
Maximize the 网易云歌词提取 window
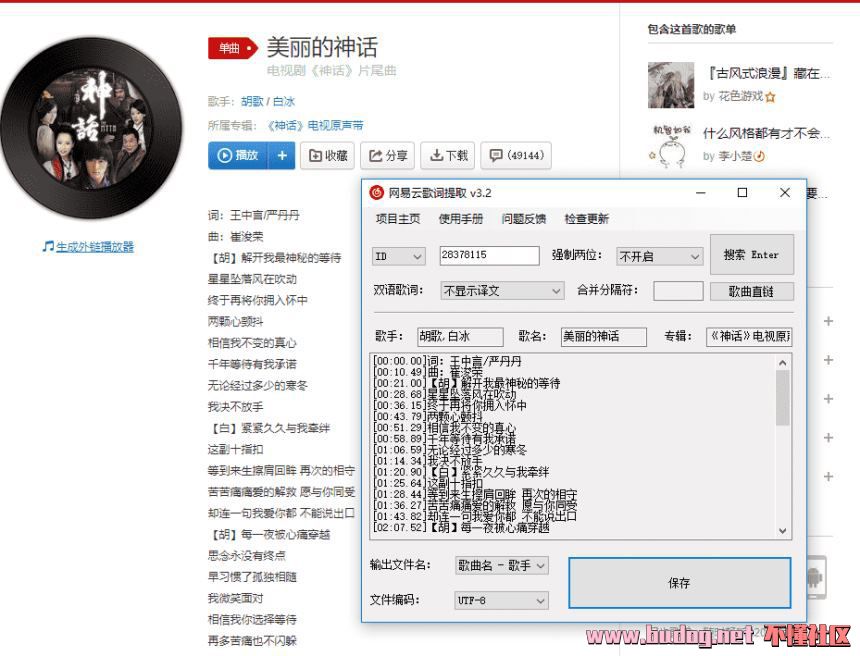point(742,193)
